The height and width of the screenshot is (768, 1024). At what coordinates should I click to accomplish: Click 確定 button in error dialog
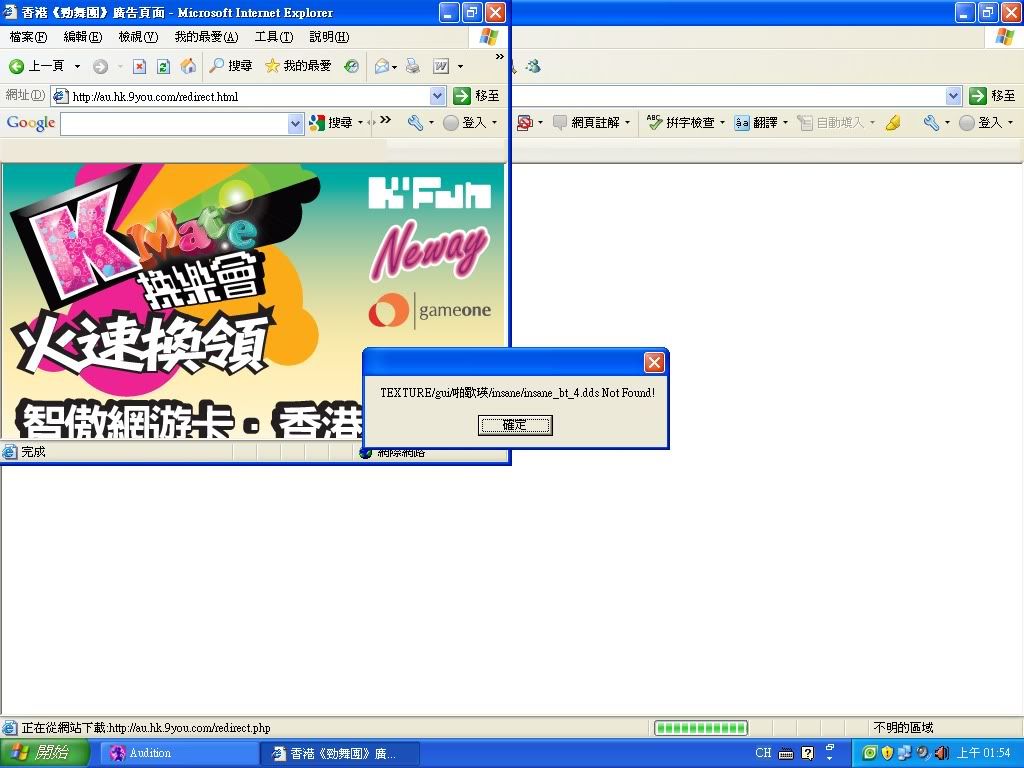(515, 425)
